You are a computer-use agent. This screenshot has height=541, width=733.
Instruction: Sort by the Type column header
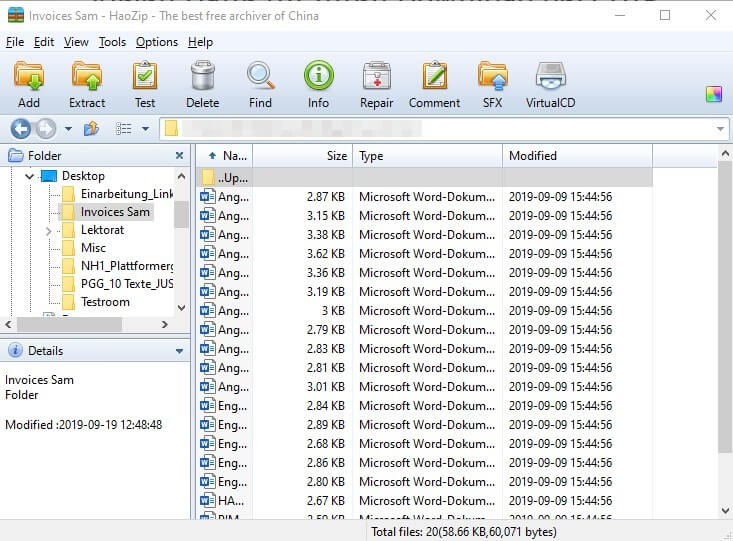(x=427, y=156)
